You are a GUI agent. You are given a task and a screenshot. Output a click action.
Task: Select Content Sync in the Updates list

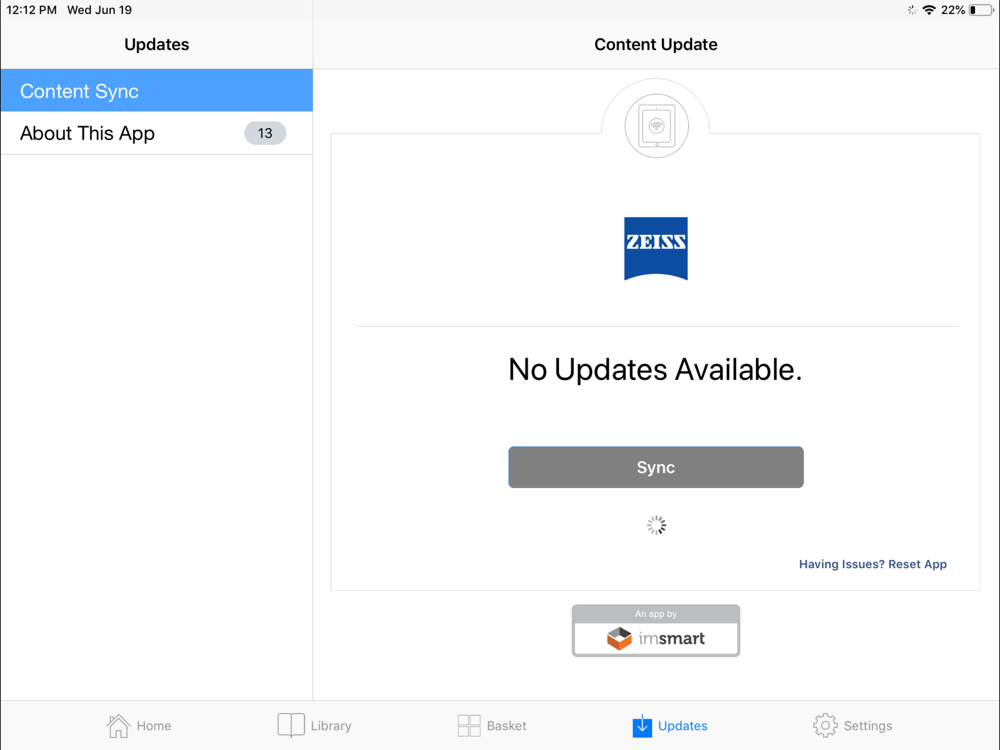pyautogui.click(x=156, y=91)
